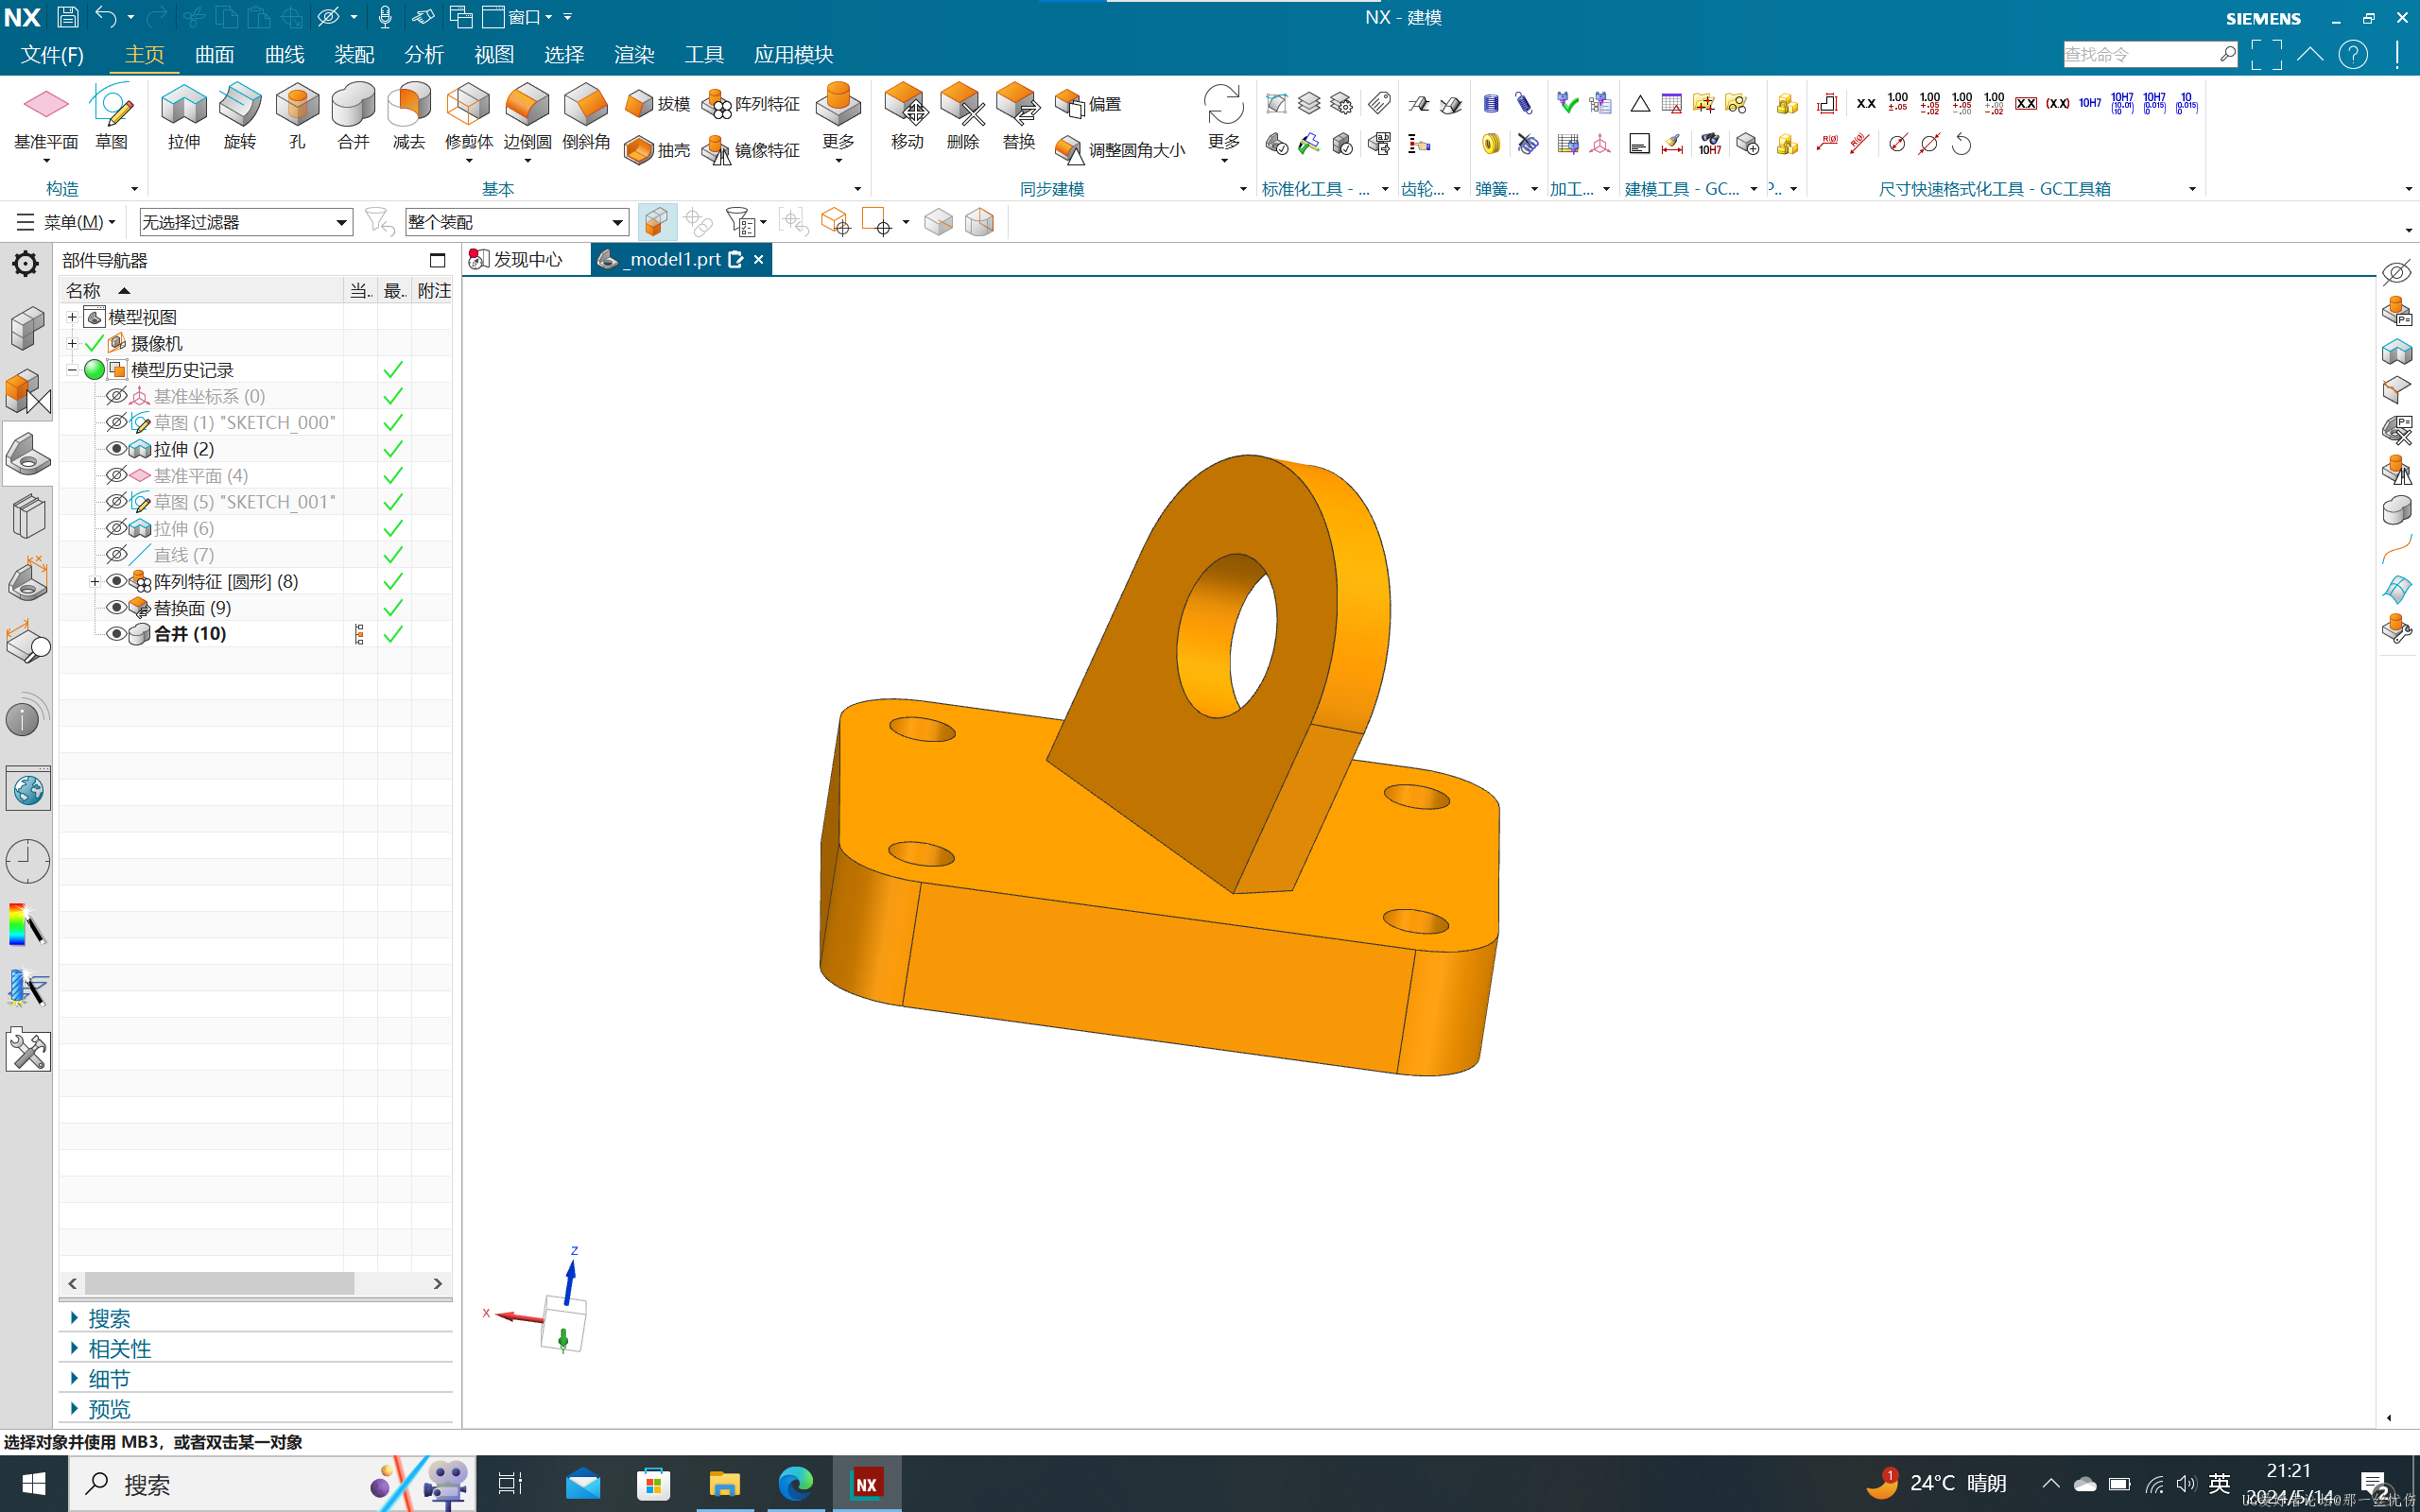Open the History clock sidebar icon

(27, 861)
